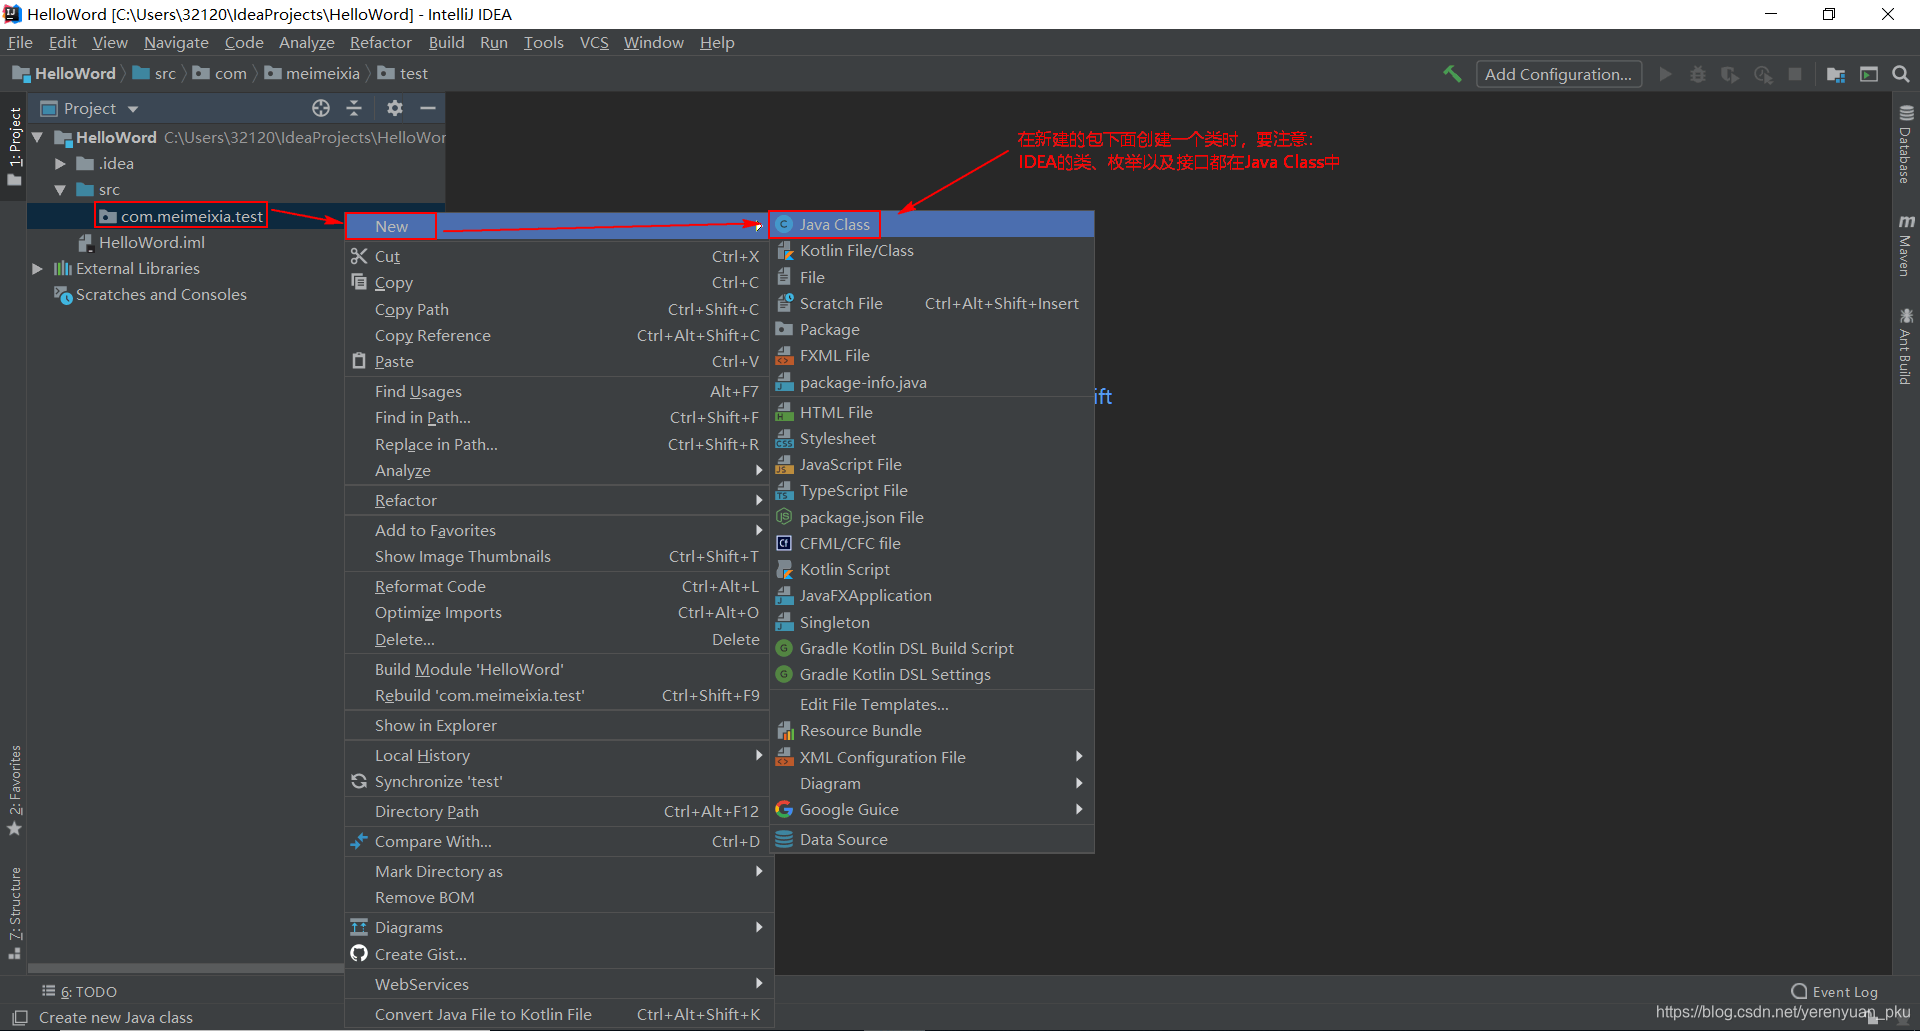Collapse the HelloWord project root node
Image resolution: width=1920 pixels, height=1031 pixels.
tap(38, 137)
